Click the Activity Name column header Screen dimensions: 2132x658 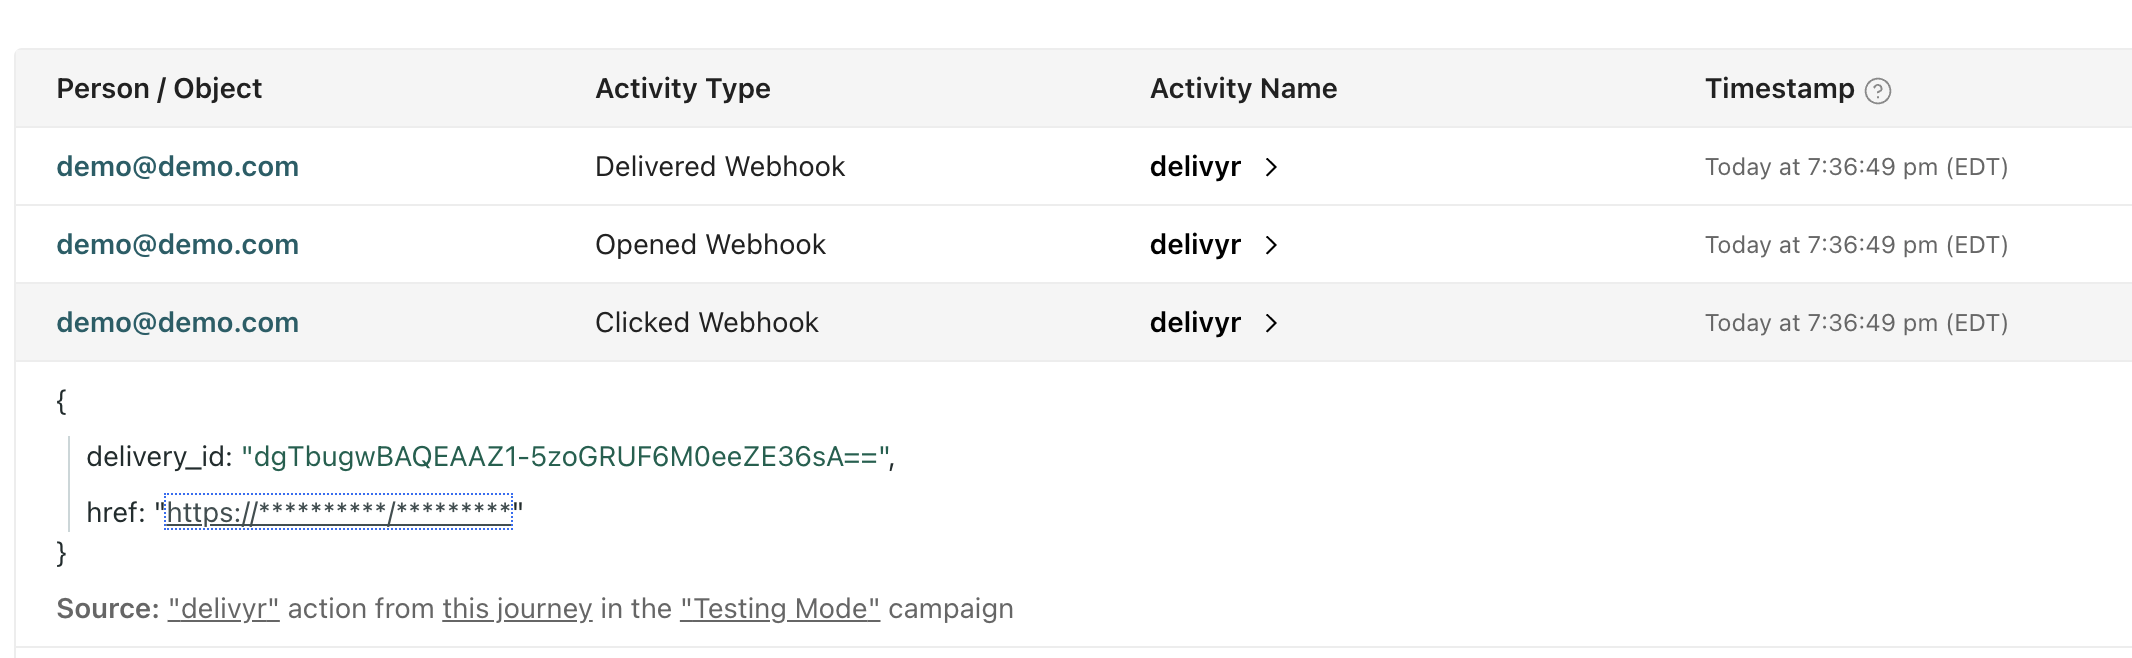pyautogui.click(x=1243, y=89)
